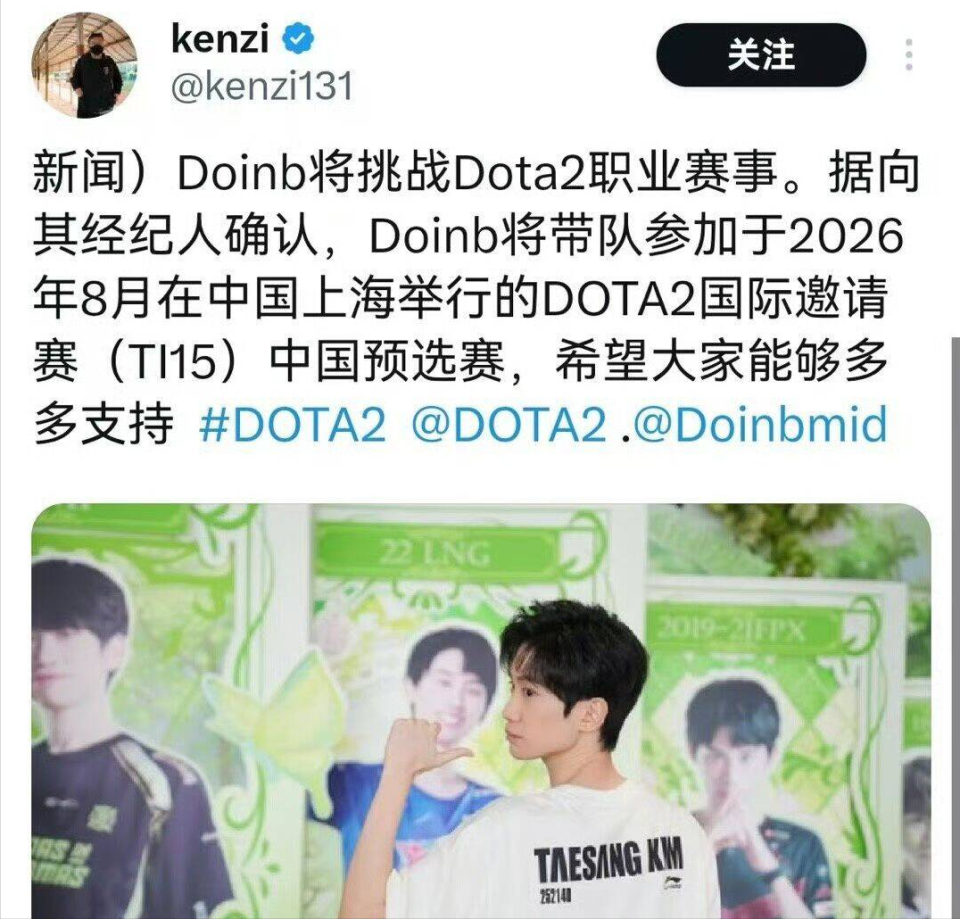The width and height of the screenshot is (960, 919).
Task: Click the scrollbar on the right edge
Action: pos(955,628)
